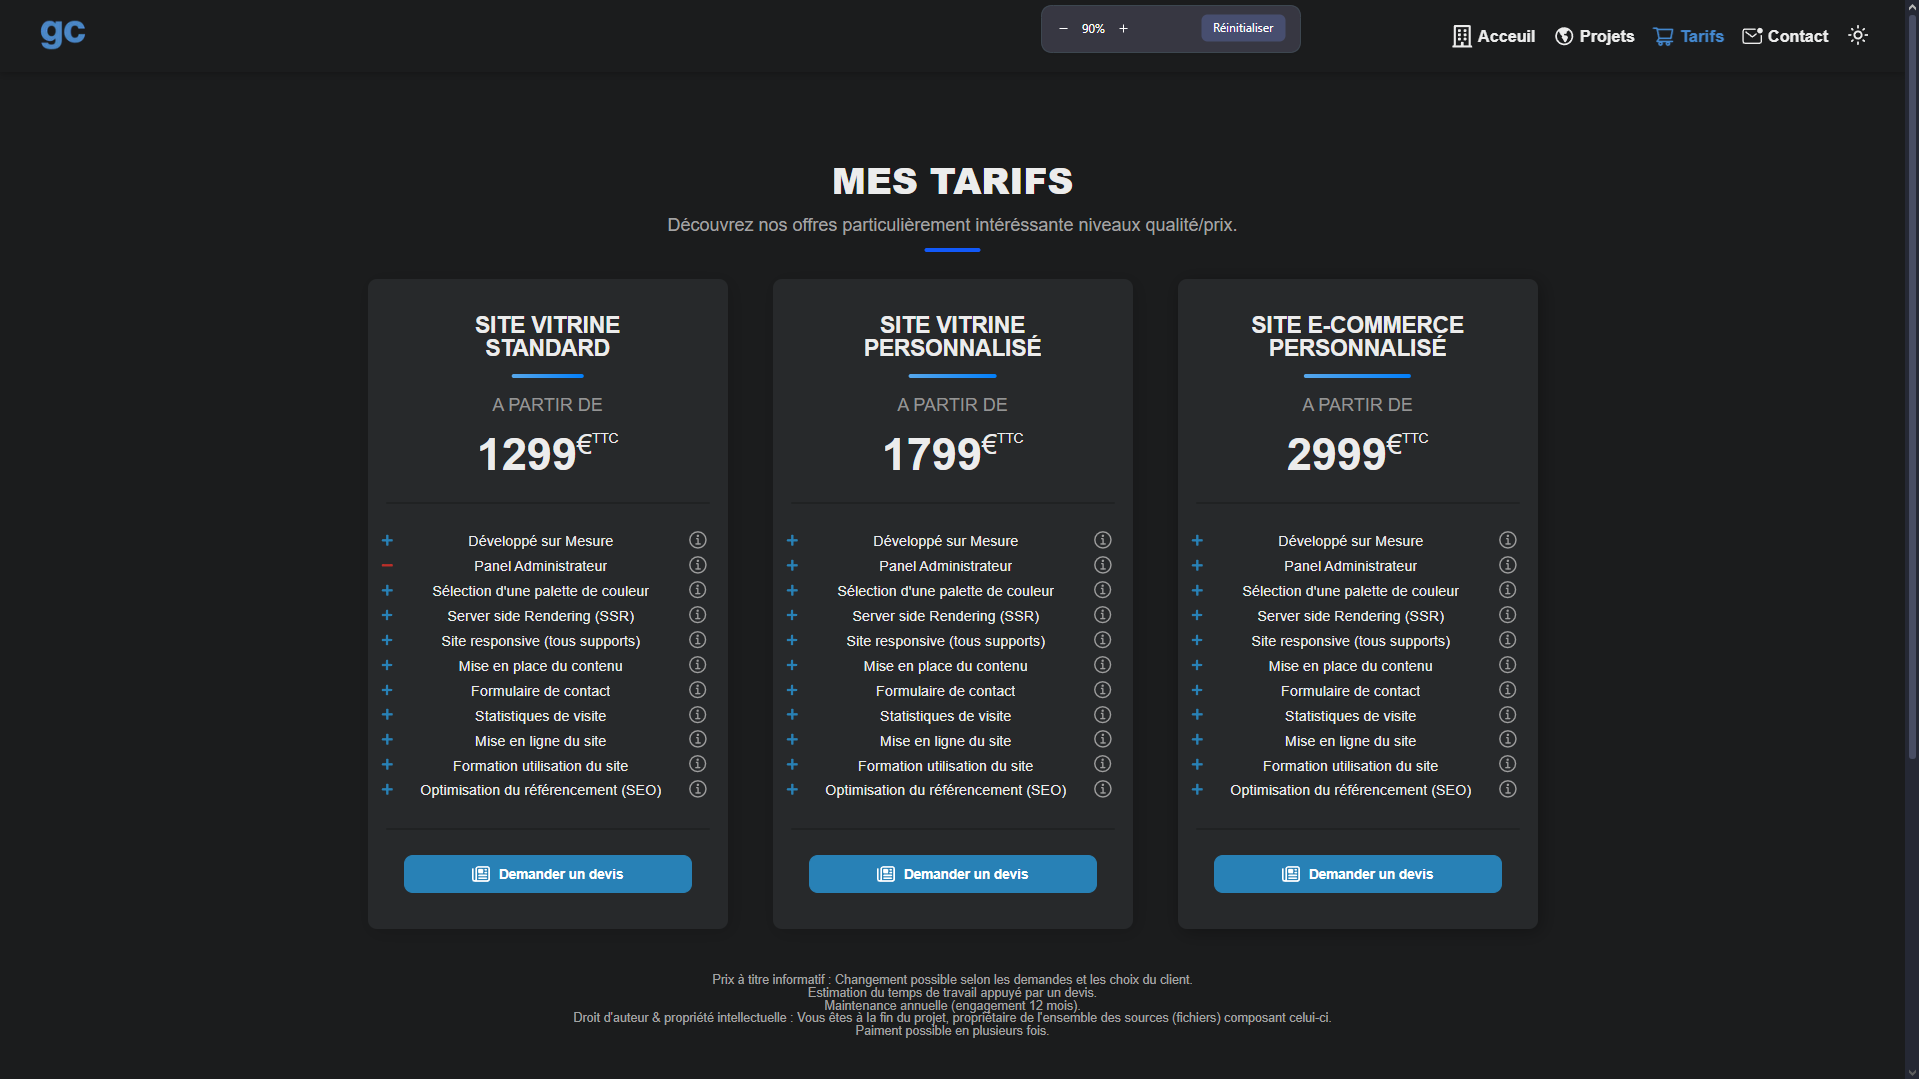Open info icon for Vitrine Personnalisé's Server side Rendering
The height and width of the screenshot is (1079, 1919).
1103,615
